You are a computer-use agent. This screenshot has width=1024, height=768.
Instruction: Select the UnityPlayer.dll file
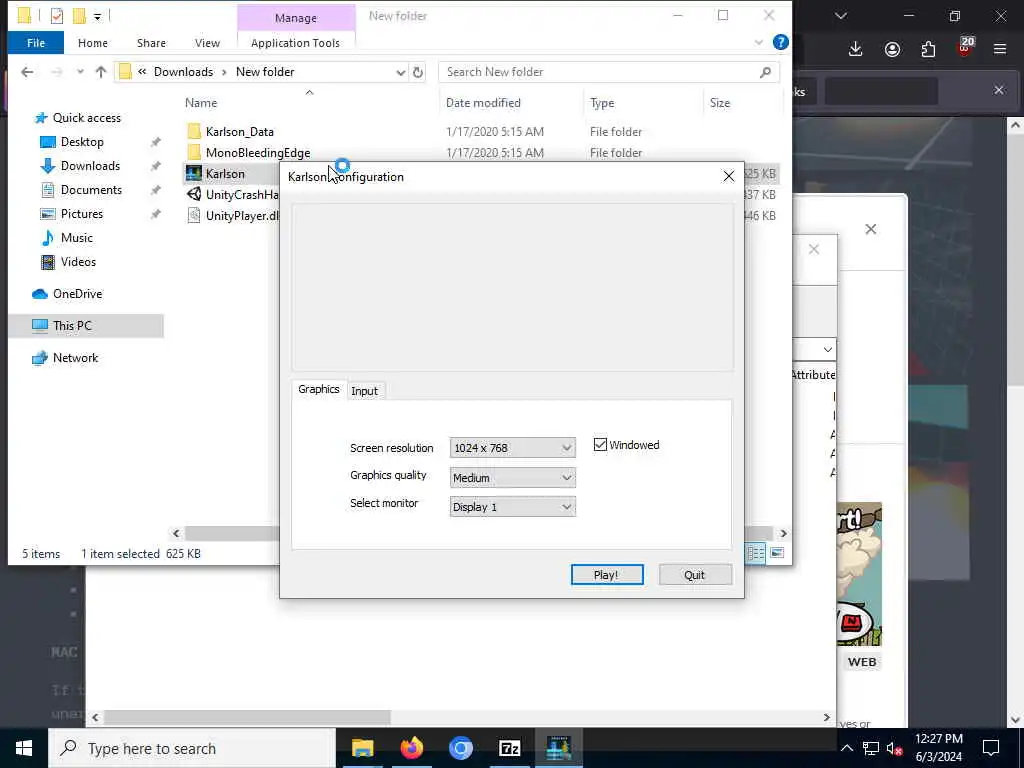(232, 216)
